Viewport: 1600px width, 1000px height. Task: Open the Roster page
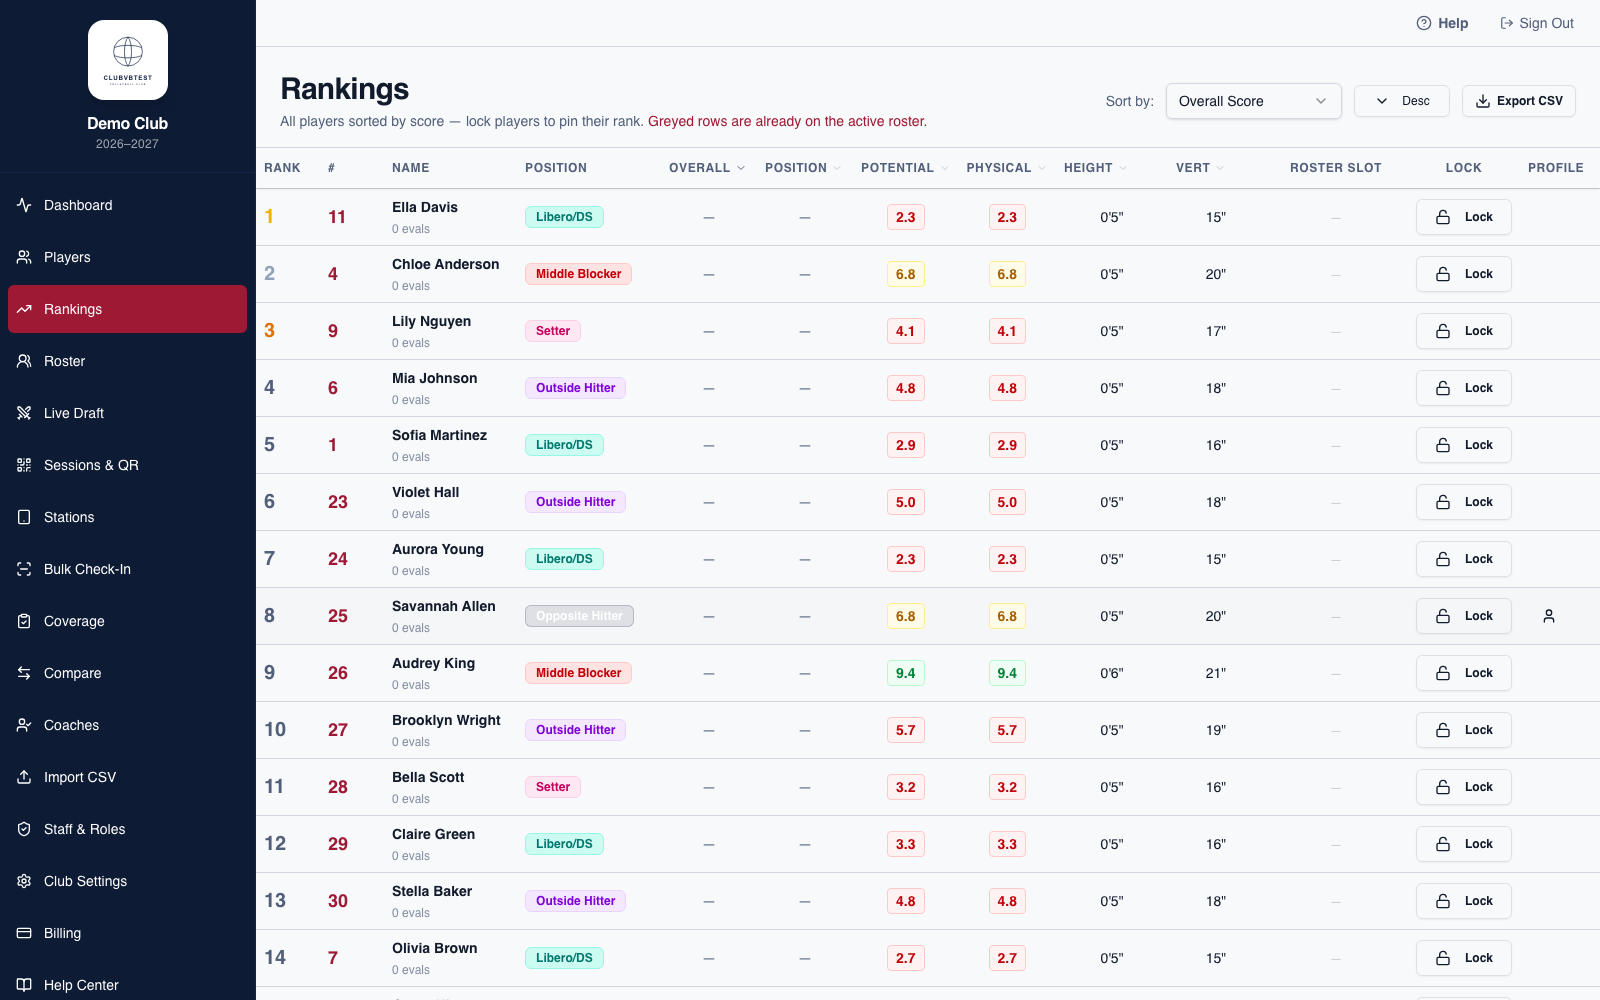point(127,361)
